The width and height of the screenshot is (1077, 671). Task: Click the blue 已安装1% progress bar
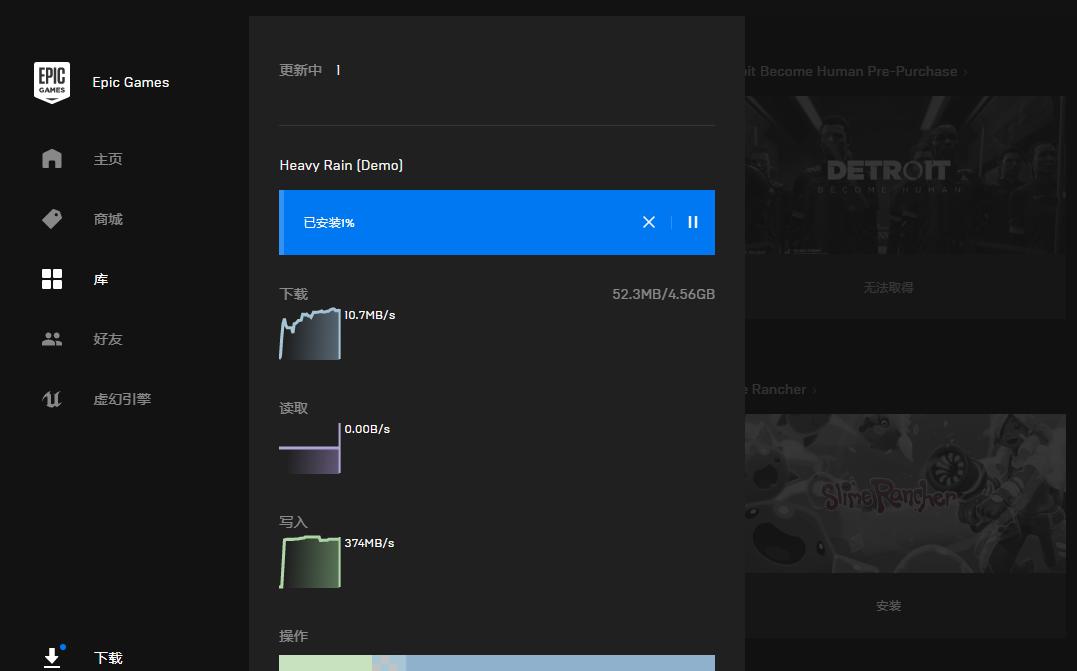460,222
